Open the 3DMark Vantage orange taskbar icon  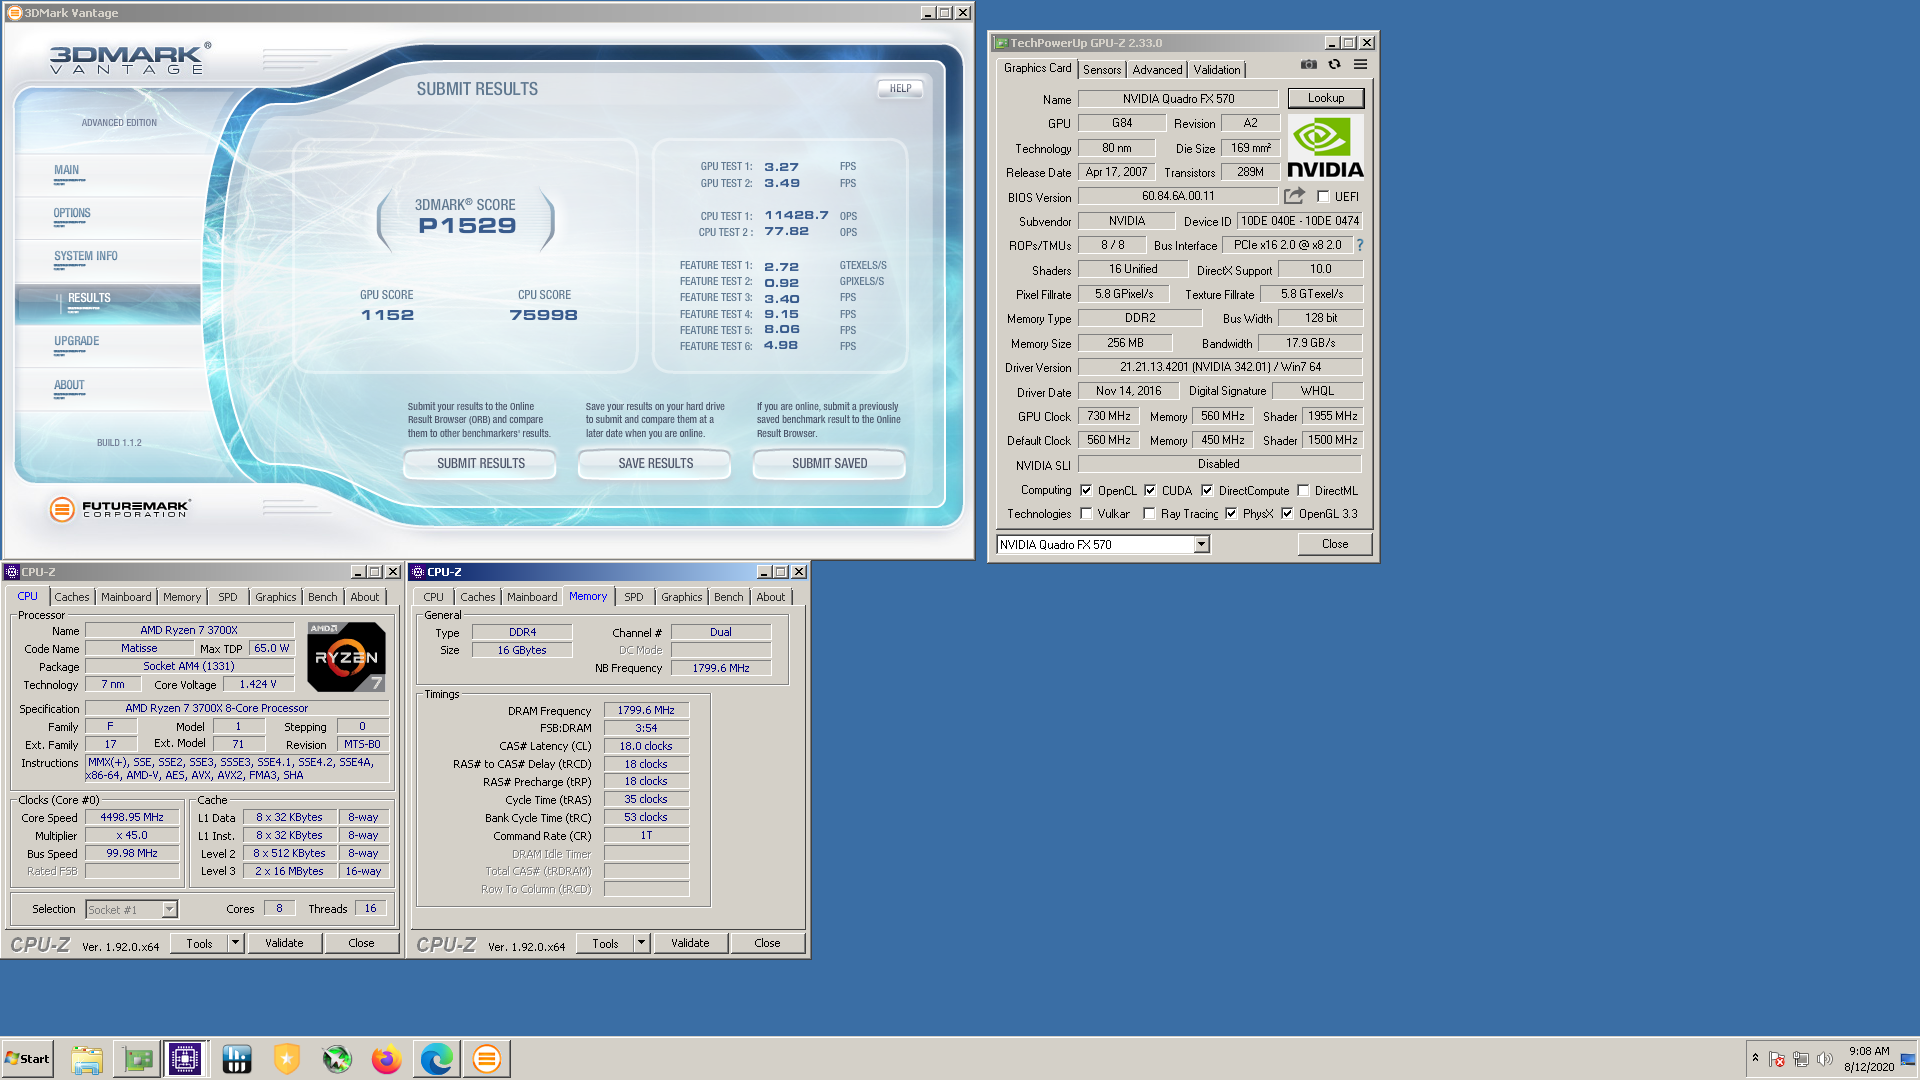click(486, 1059)
